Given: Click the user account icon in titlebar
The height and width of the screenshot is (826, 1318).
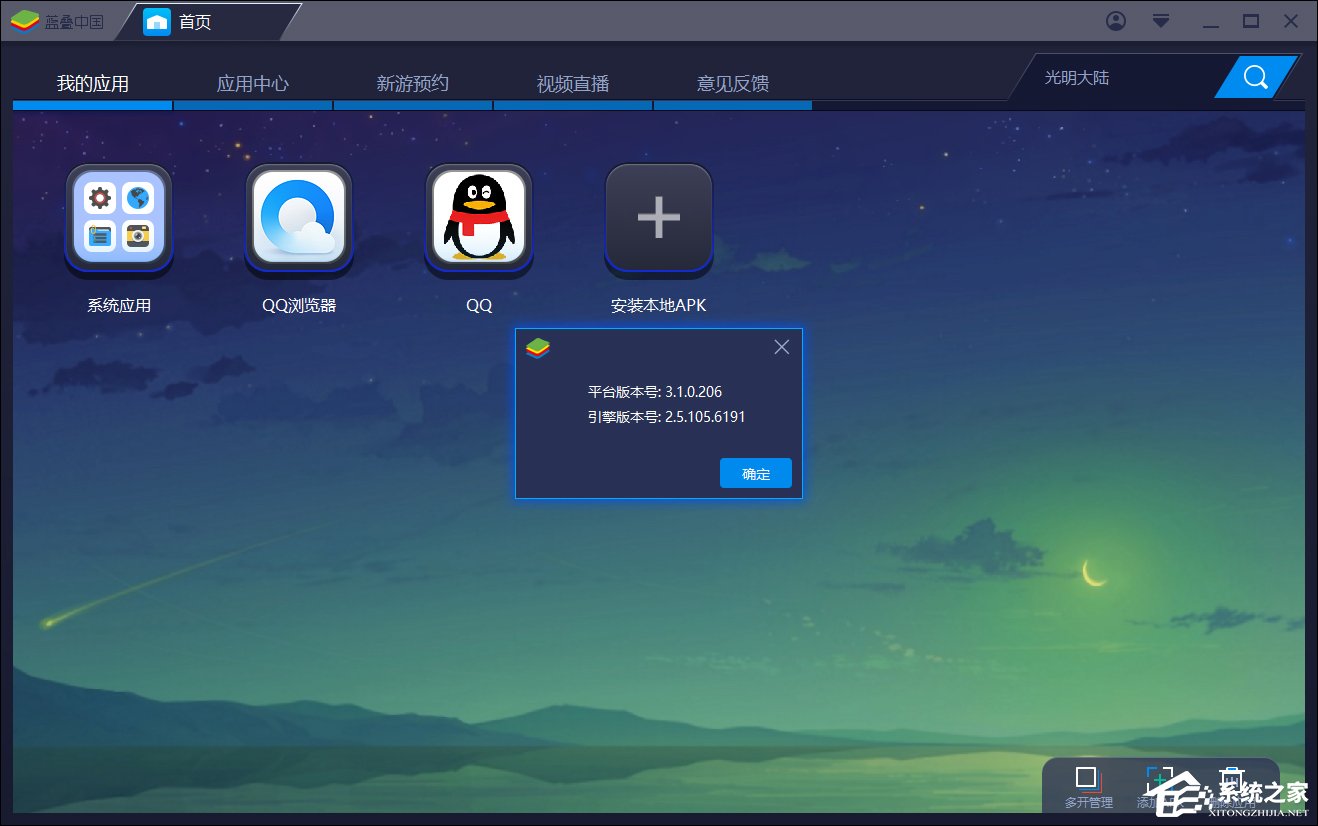Looking at the screenshot, I should click(1117, 20).
